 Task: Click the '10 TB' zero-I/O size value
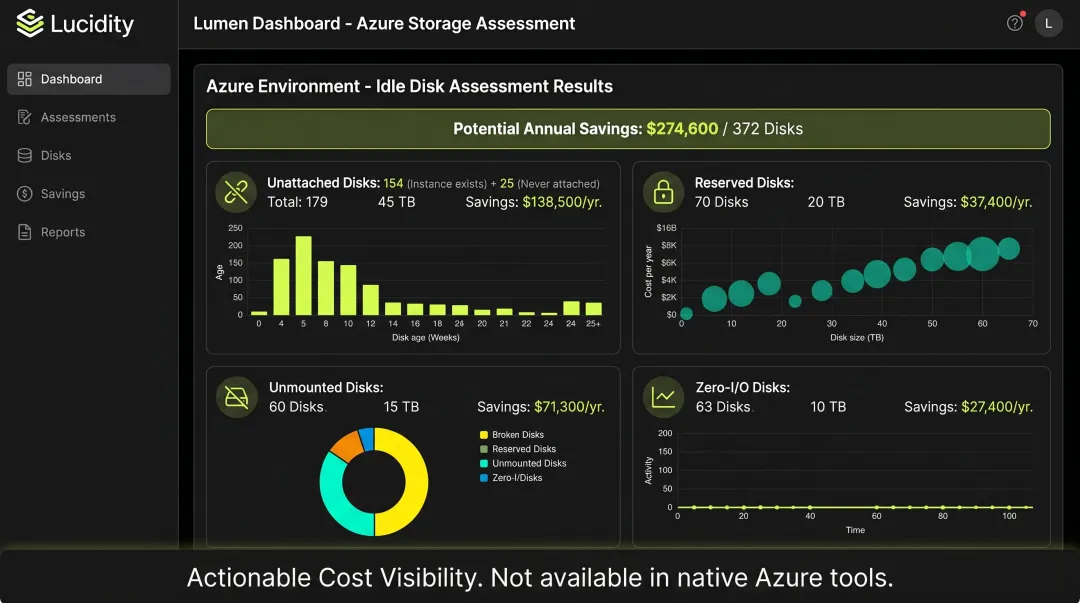[828, 407]
